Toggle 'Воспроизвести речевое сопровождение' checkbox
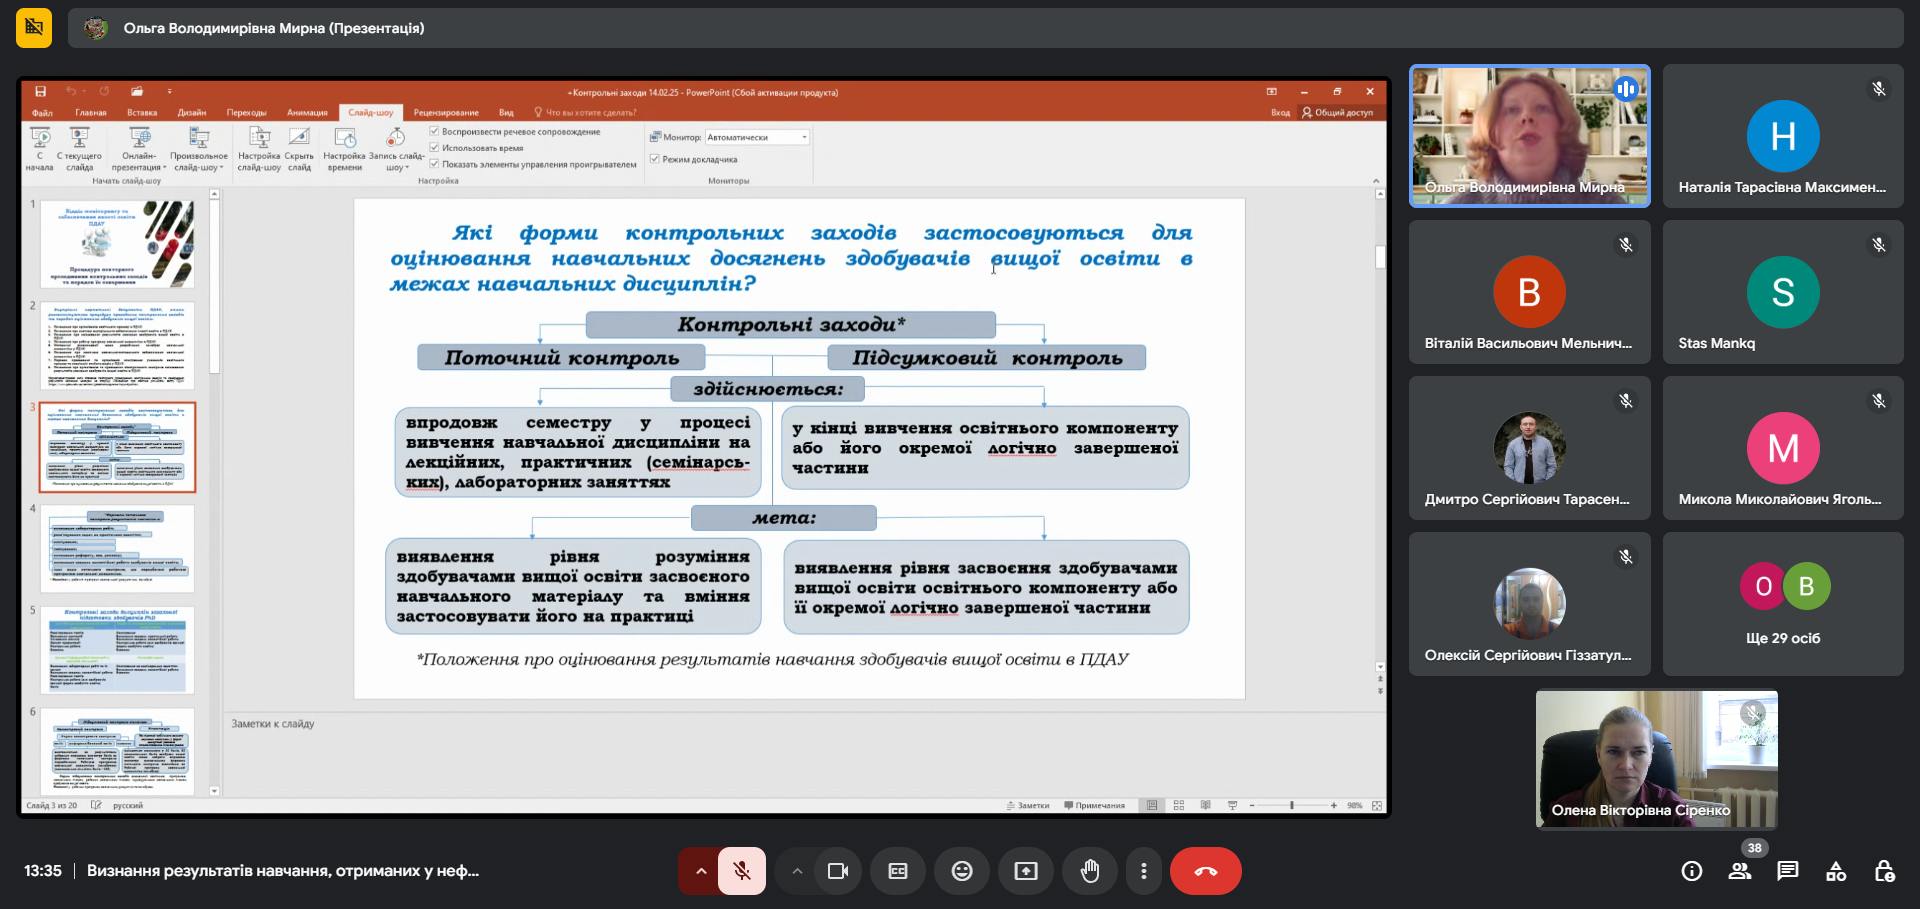The height and width of the screenshot is (909, 1920). 434,131
